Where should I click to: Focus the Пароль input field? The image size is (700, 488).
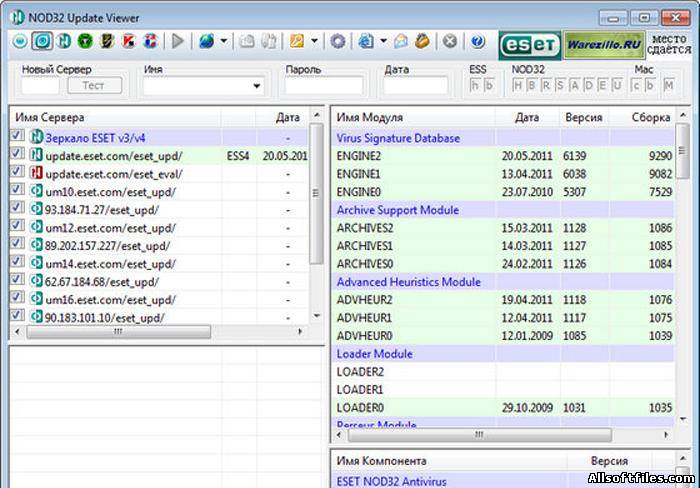point(324,85)
